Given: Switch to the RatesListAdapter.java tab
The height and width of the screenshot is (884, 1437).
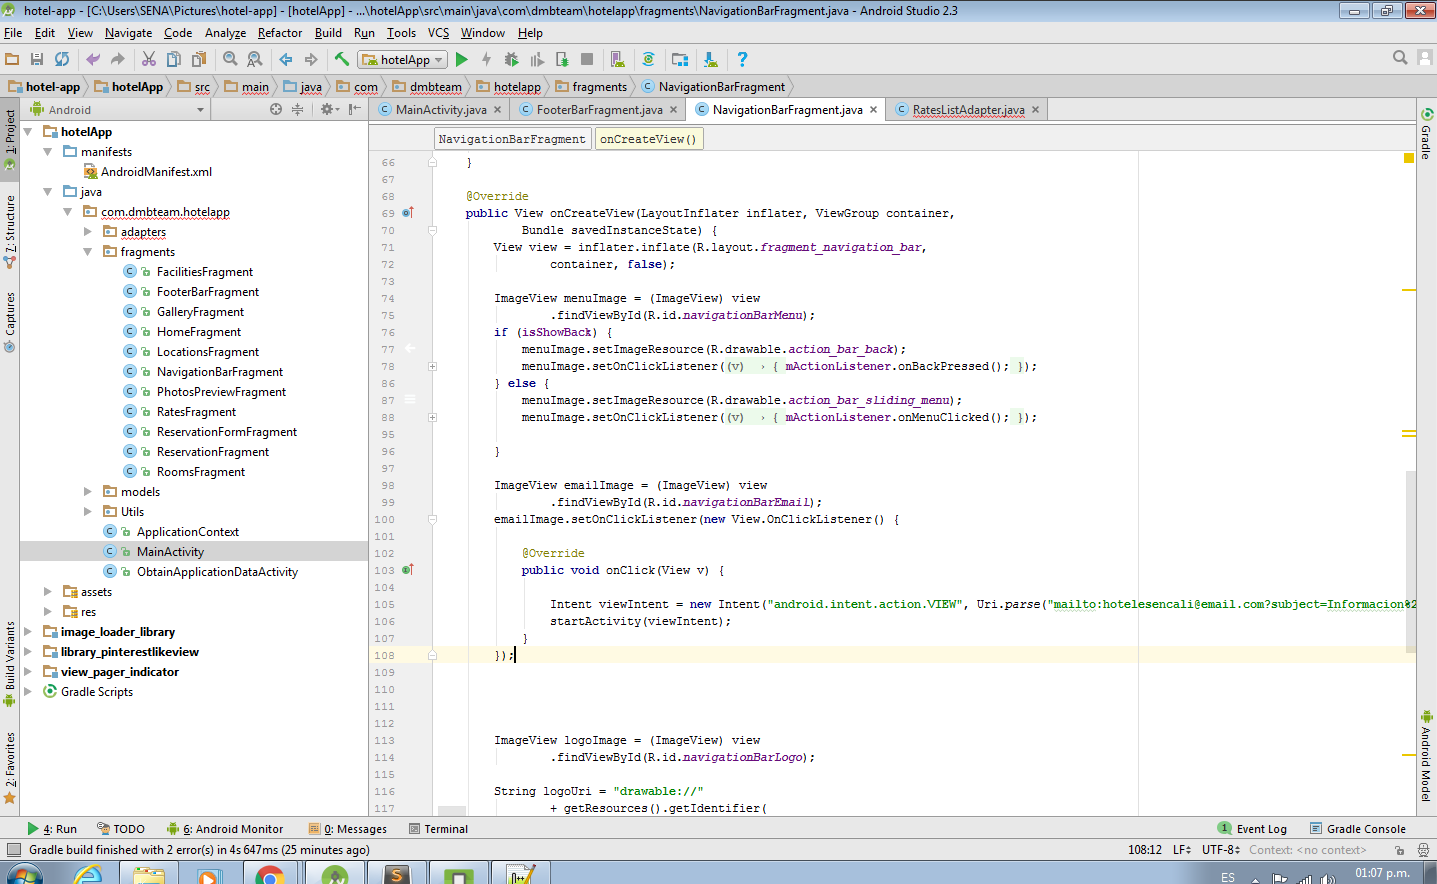Looking at the screenshot, I should point(967,110).
